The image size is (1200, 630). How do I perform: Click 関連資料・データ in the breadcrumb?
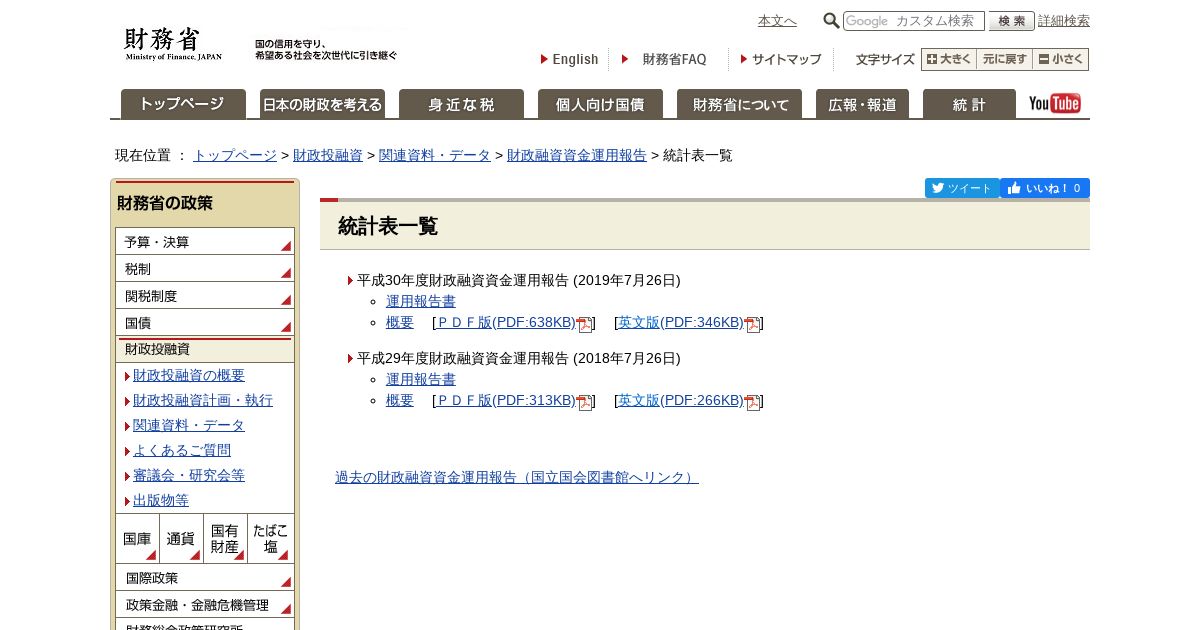[435, 155]
